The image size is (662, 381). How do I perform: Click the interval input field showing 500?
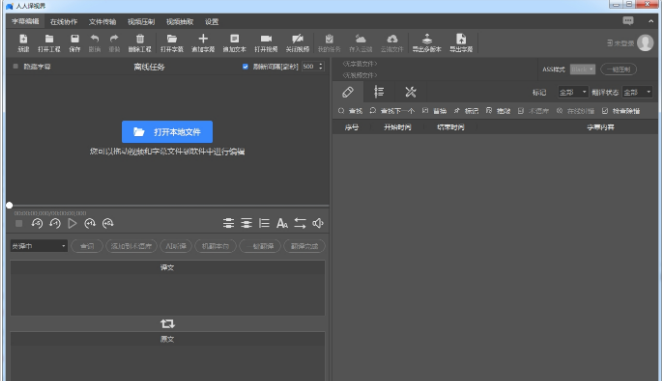309,66
